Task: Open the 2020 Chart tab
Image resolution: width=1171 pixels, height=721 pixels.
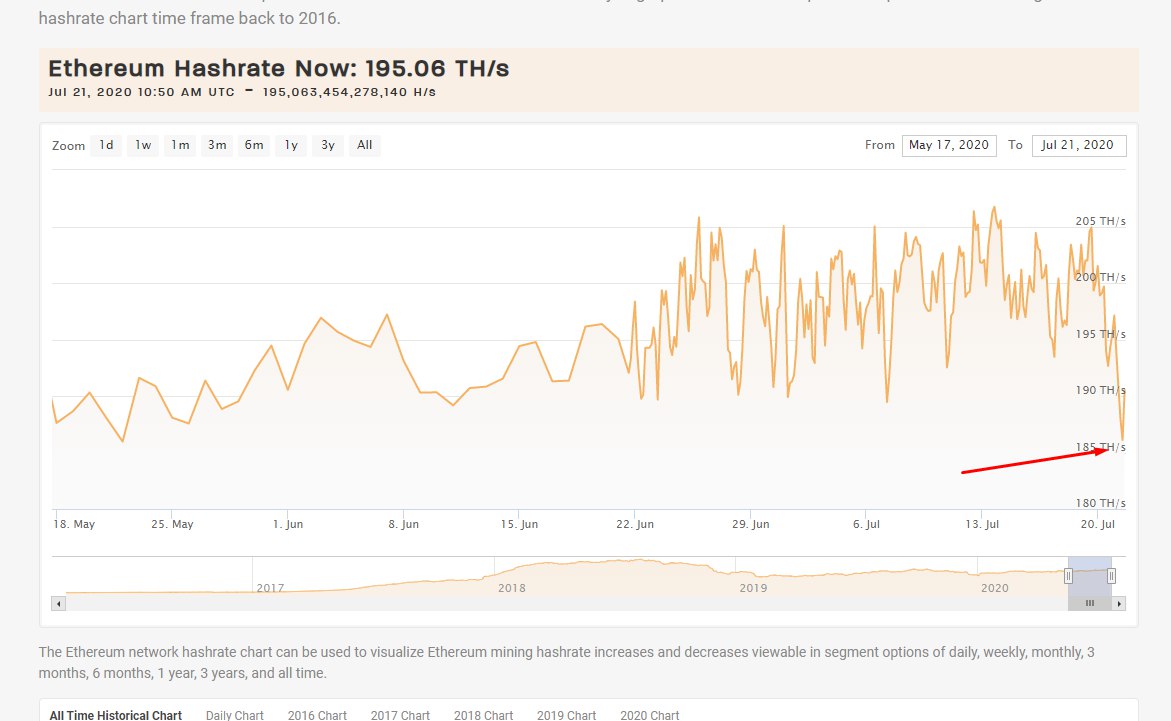Action: tap(650, 715)
